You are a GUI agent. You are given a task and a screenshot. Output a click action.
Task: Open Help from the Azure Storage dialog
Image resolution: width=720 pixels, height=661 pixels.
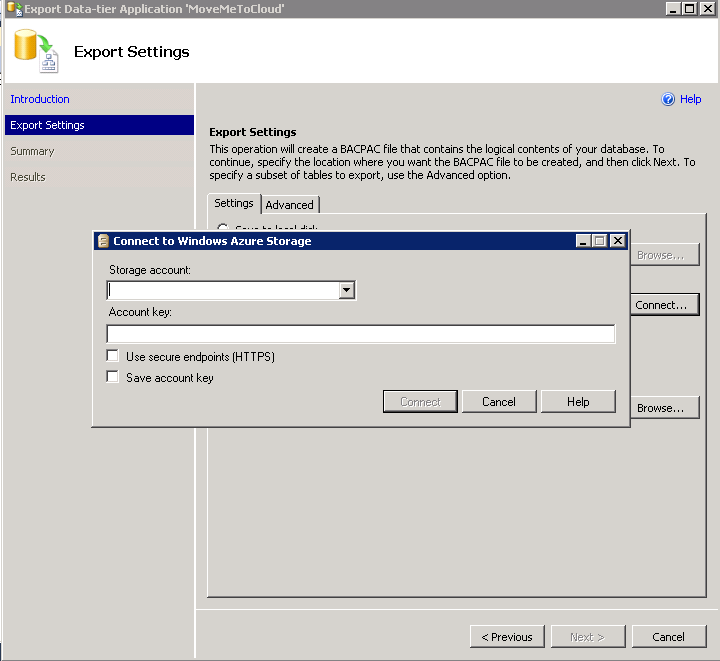point(578,402)
